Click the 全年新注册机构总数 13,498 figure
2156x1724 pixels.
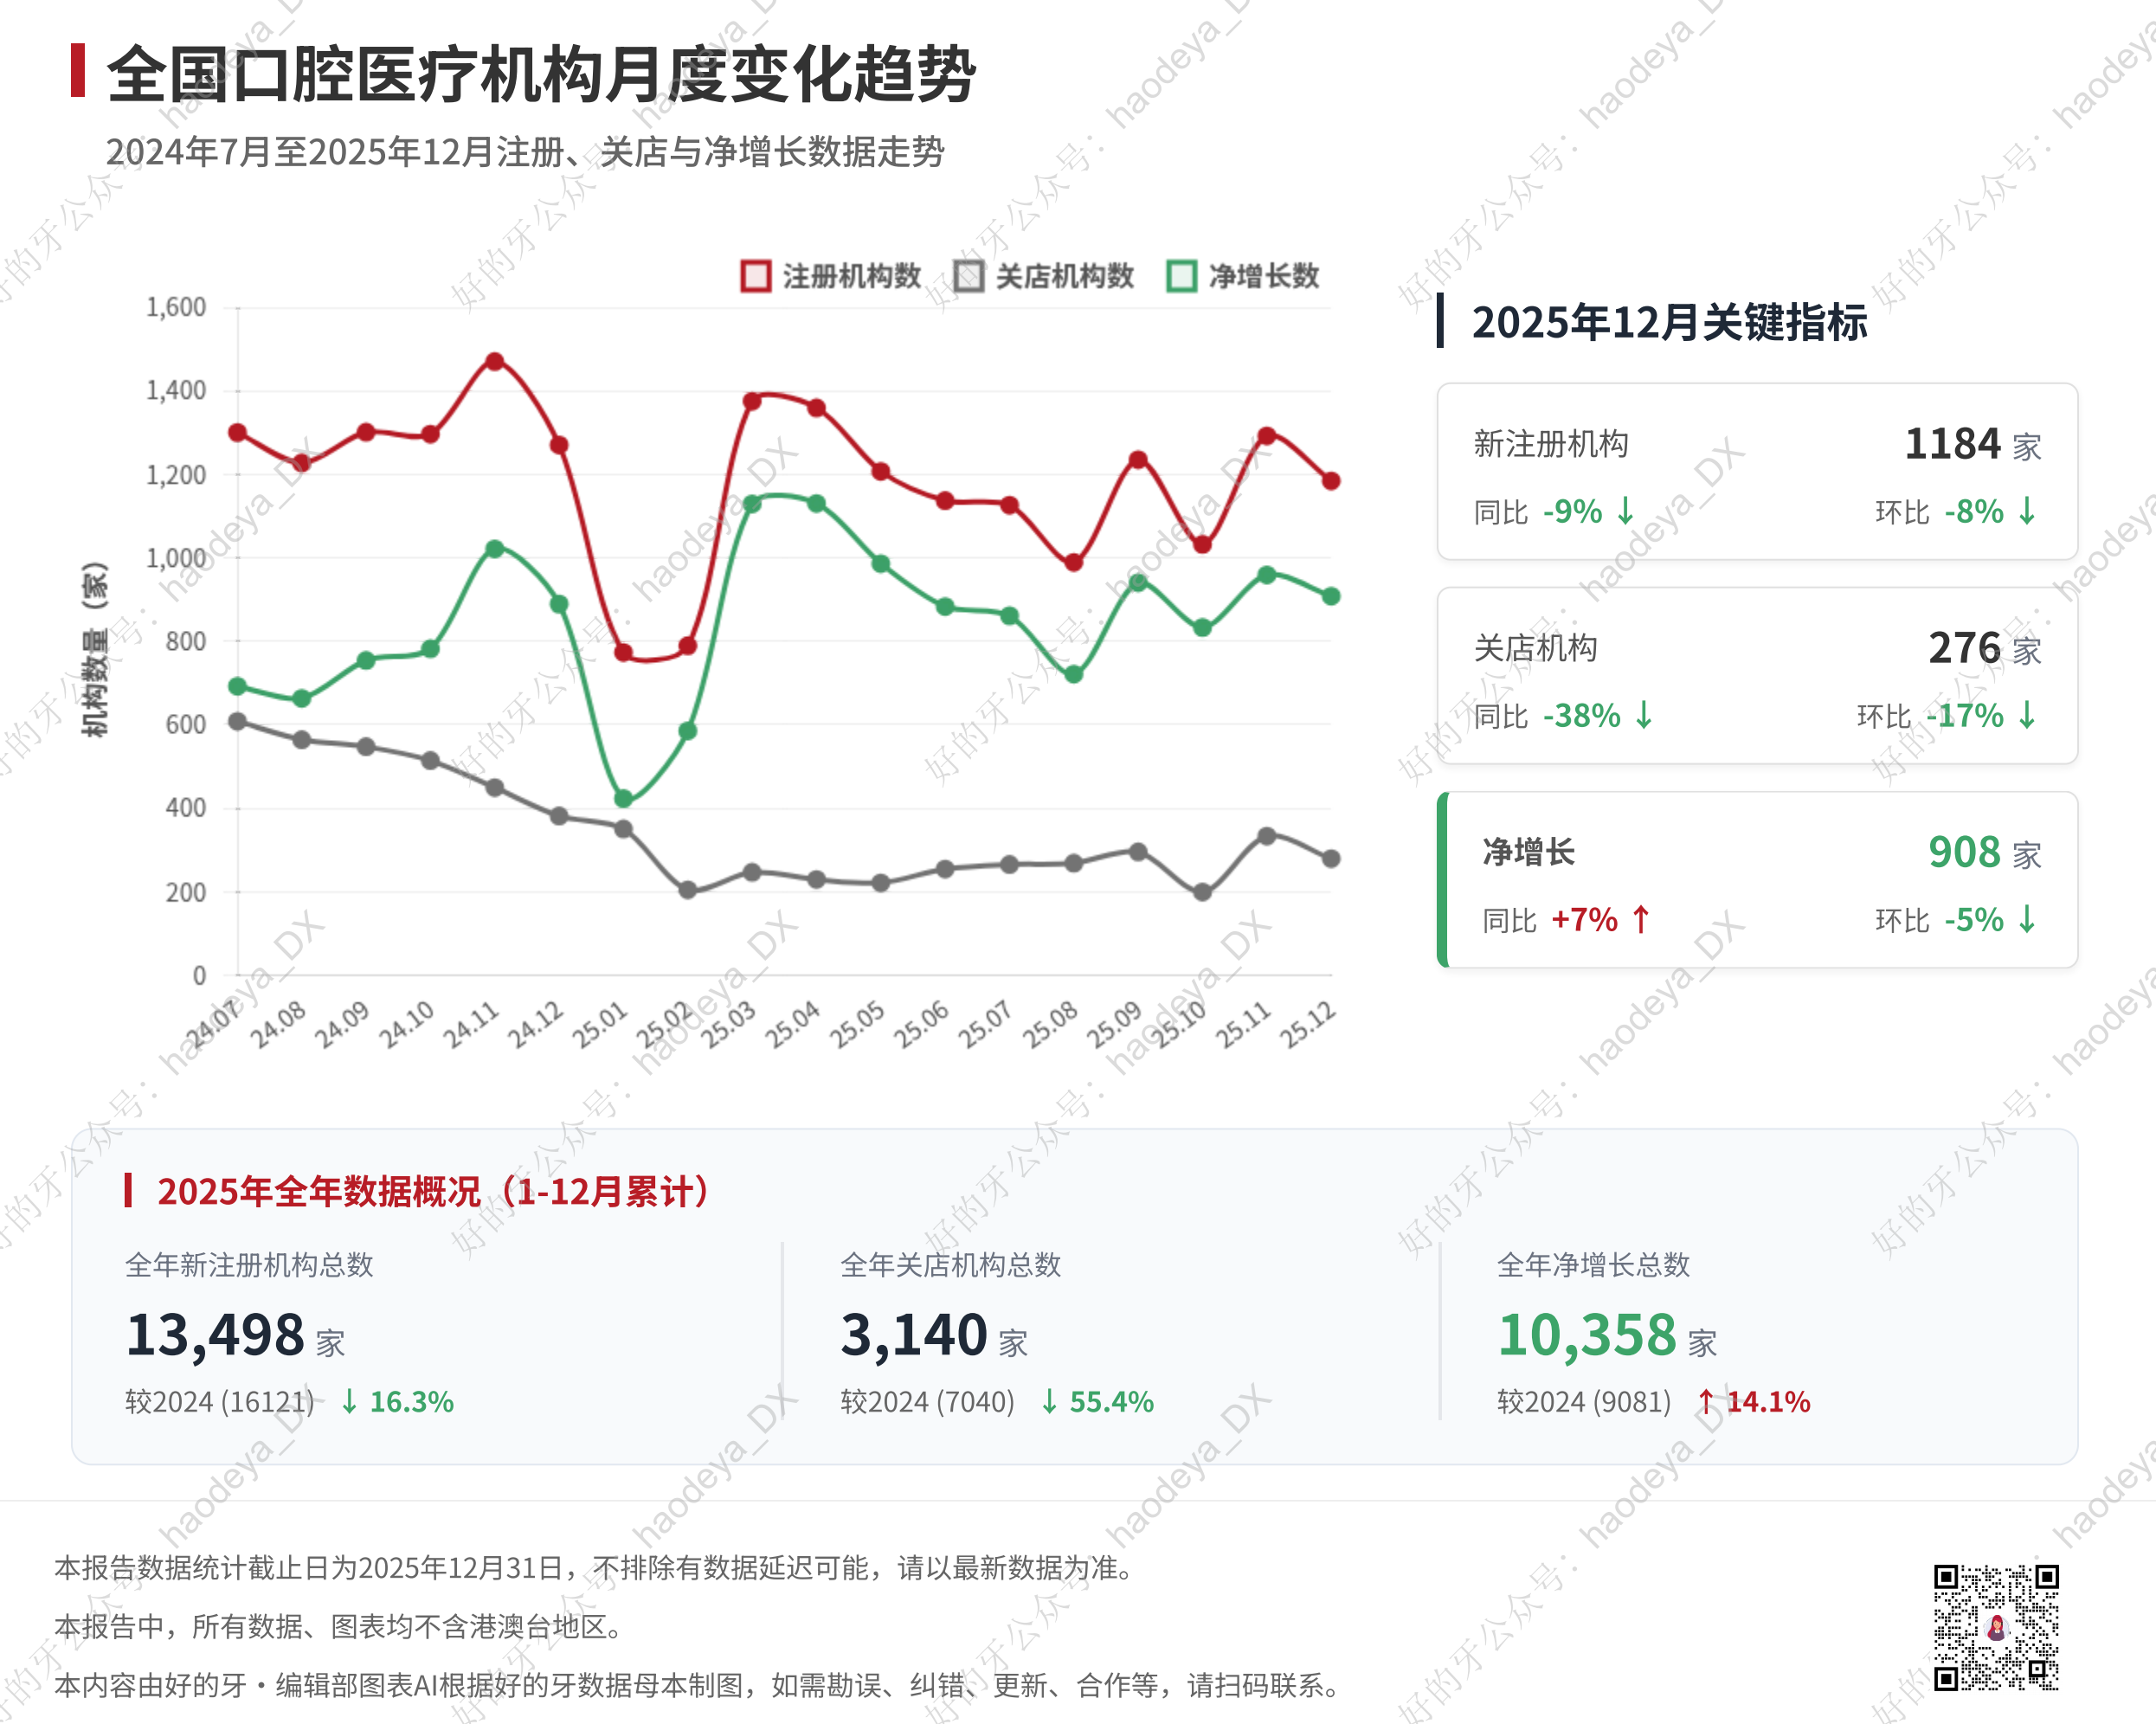[x=215, y=1335]
